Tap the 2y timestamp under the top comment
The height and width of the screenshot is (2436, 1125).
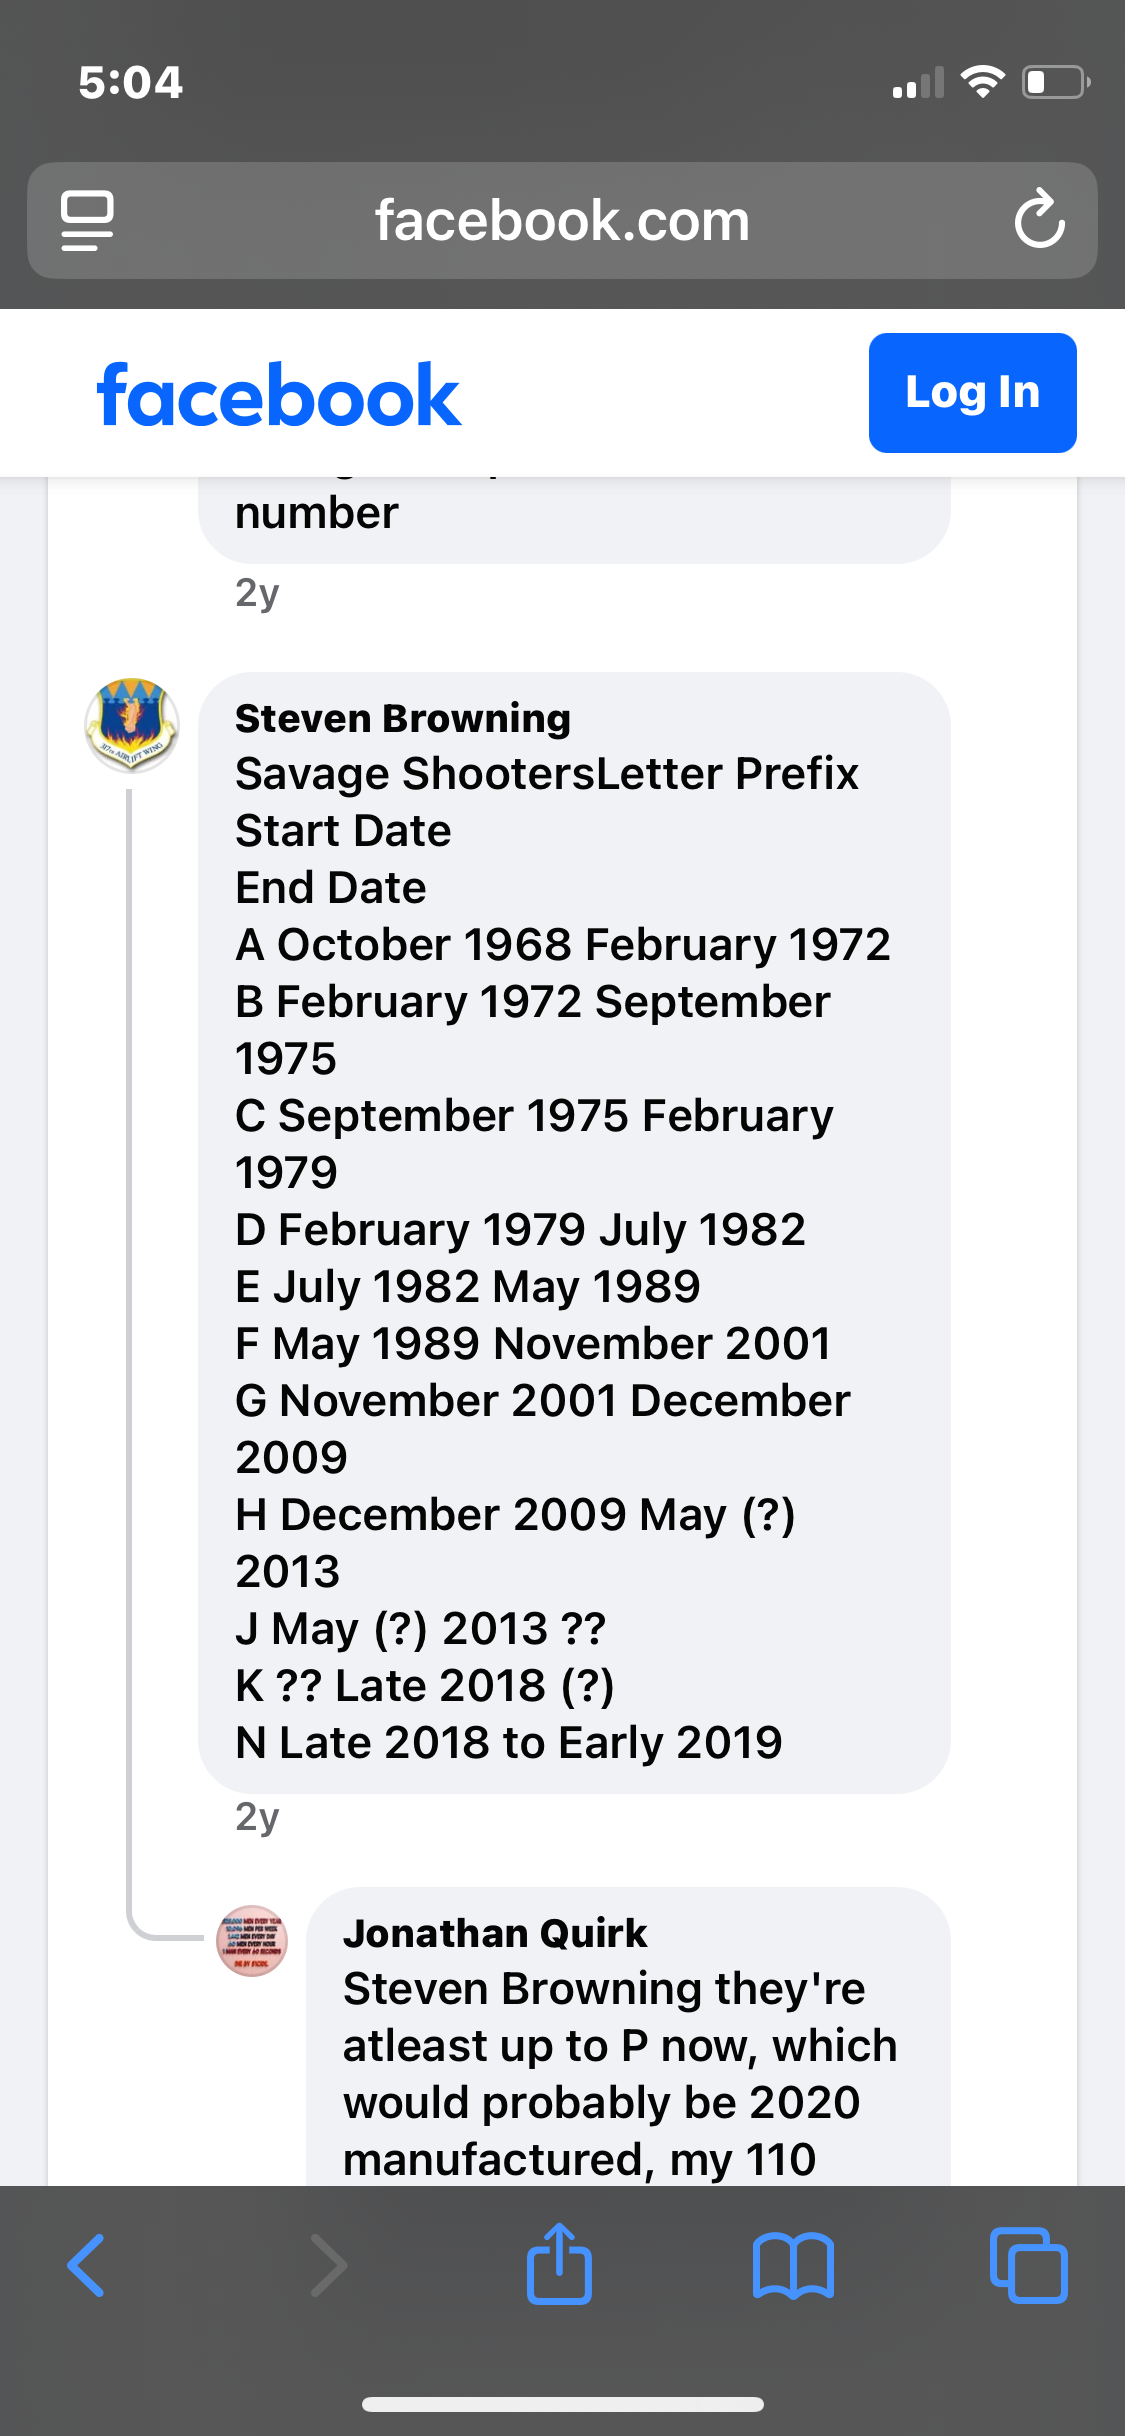(257, 593)
